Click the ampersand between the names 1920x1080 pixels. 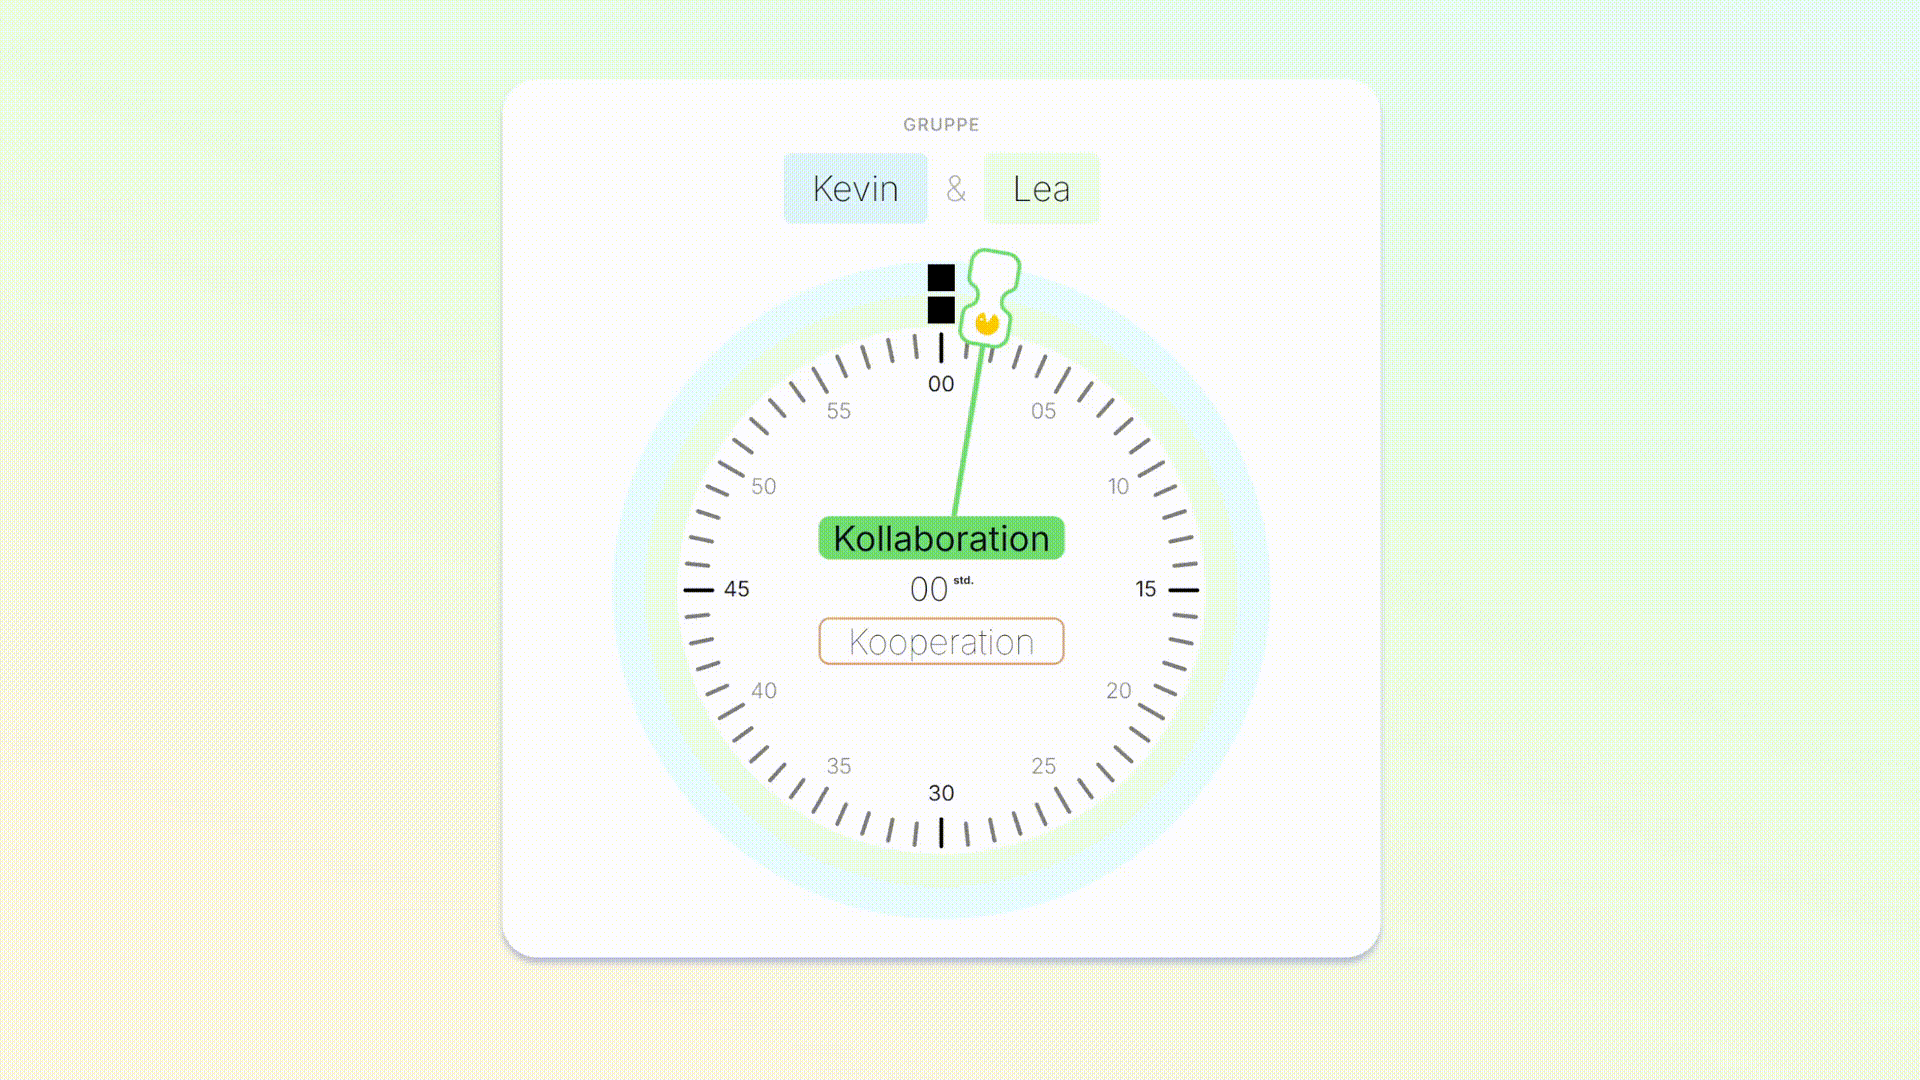click(x=956, y=188)
